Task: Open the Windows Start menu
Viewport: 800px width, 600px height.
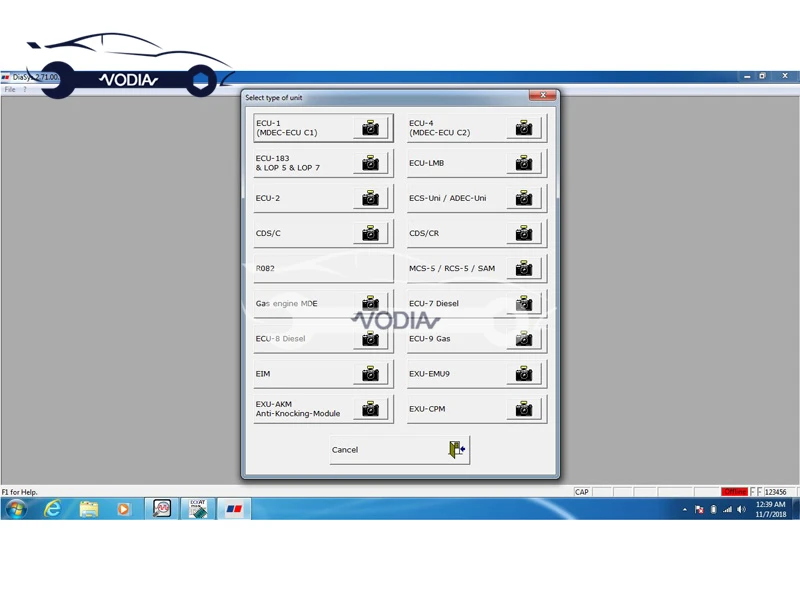Action: click(x=16, y=509)
